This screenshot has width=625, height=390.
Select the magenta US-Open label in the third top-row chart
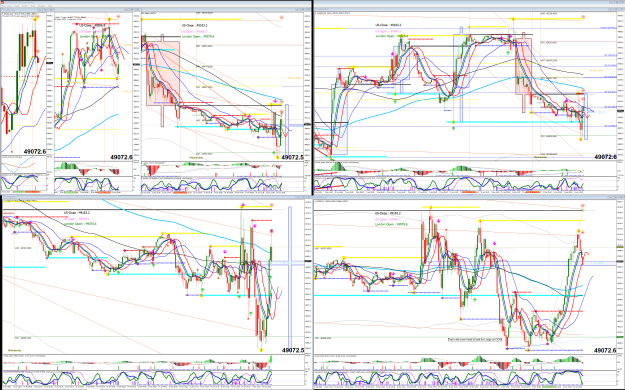point(194,31)
